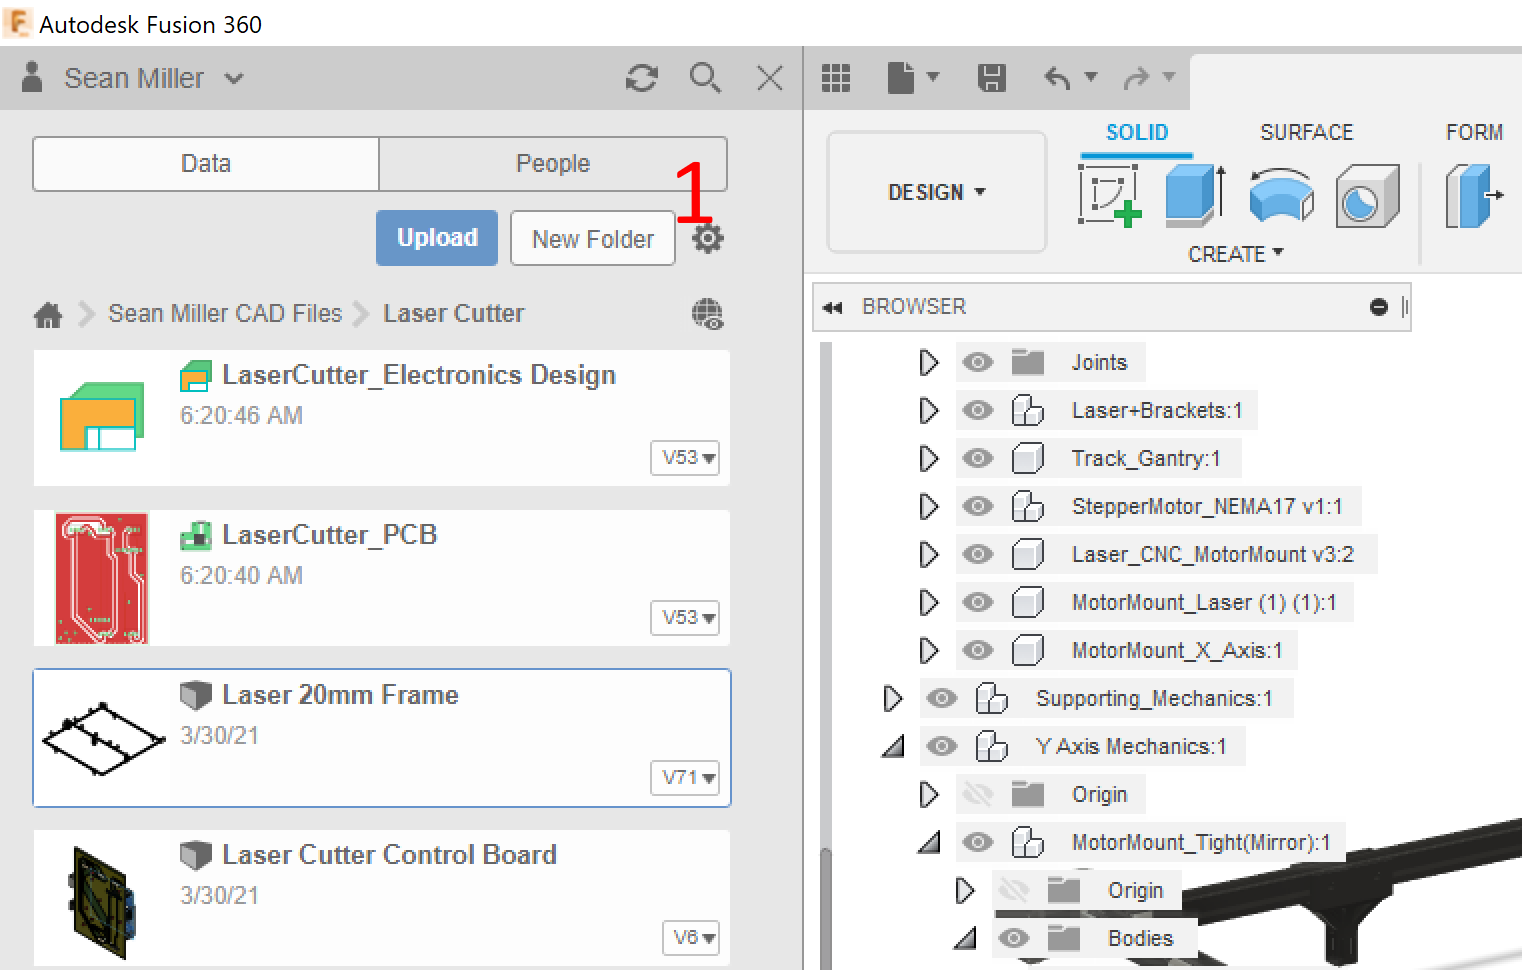
Task: Select the SOLID ribbon tab
Action: 1137,132
